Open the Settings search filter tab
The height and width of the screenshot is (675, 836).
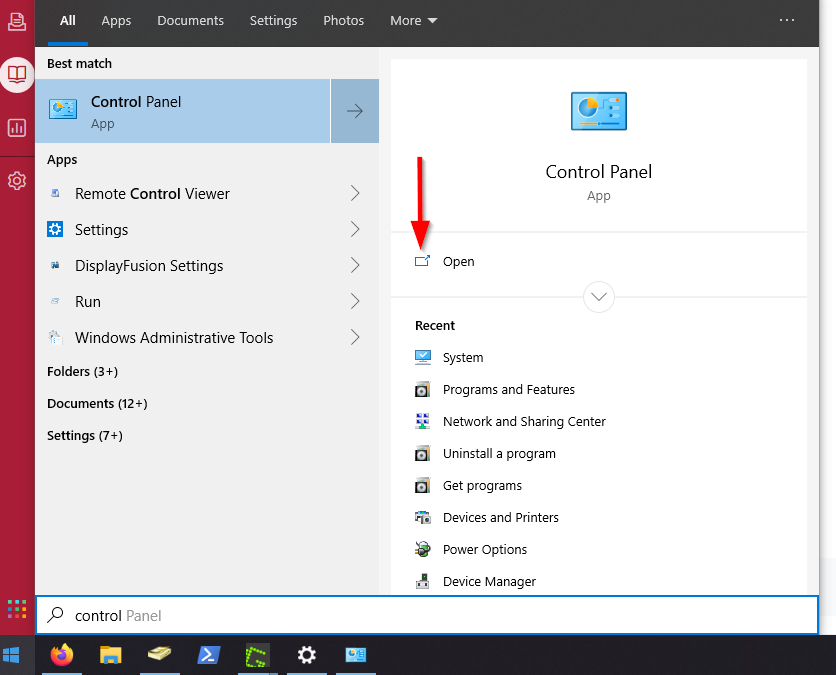pos(274,21)
